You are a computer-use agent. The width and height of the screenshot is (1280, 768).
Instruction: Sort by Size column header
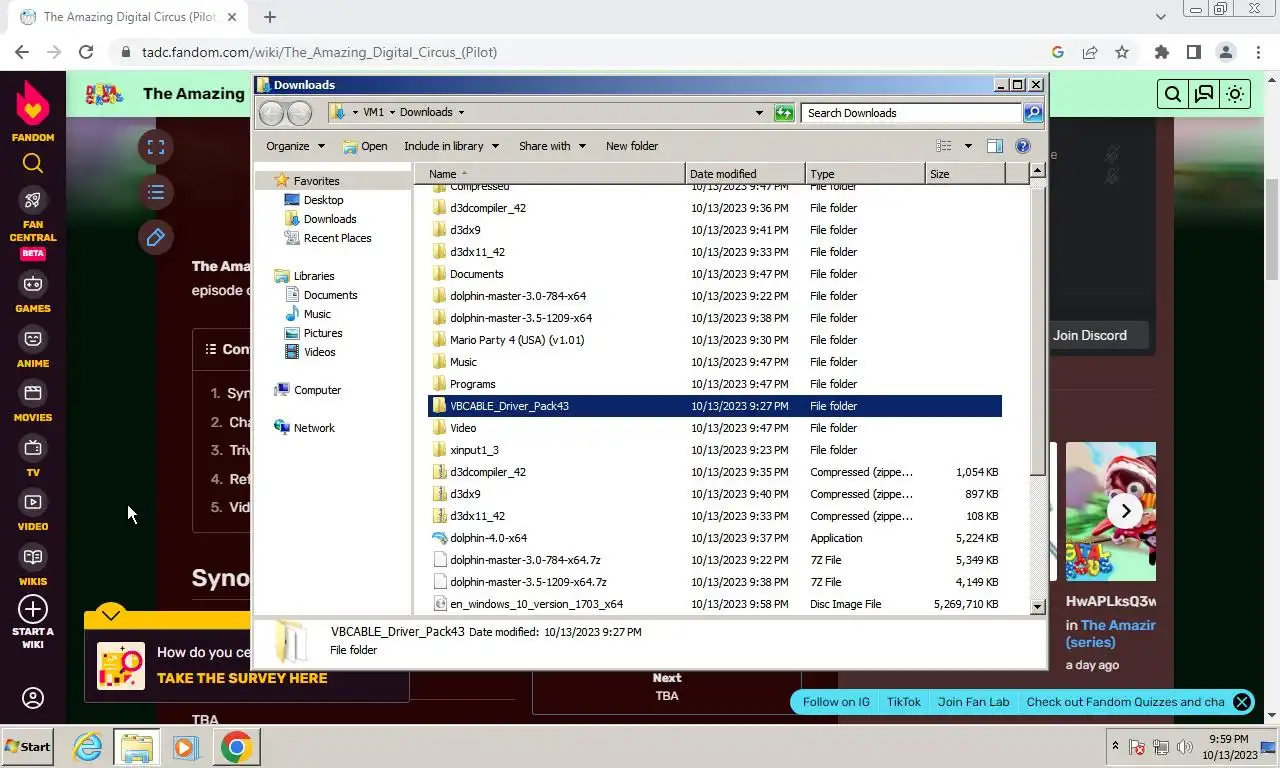(965, 174)
